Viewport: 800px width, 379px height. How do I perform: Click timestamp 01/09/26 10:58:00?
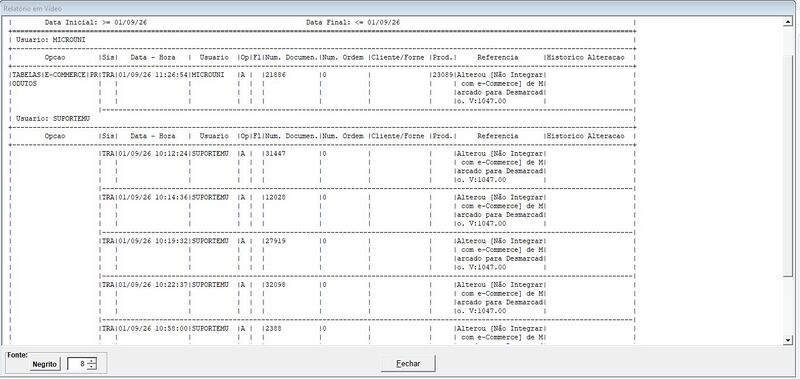pos(154,329)
